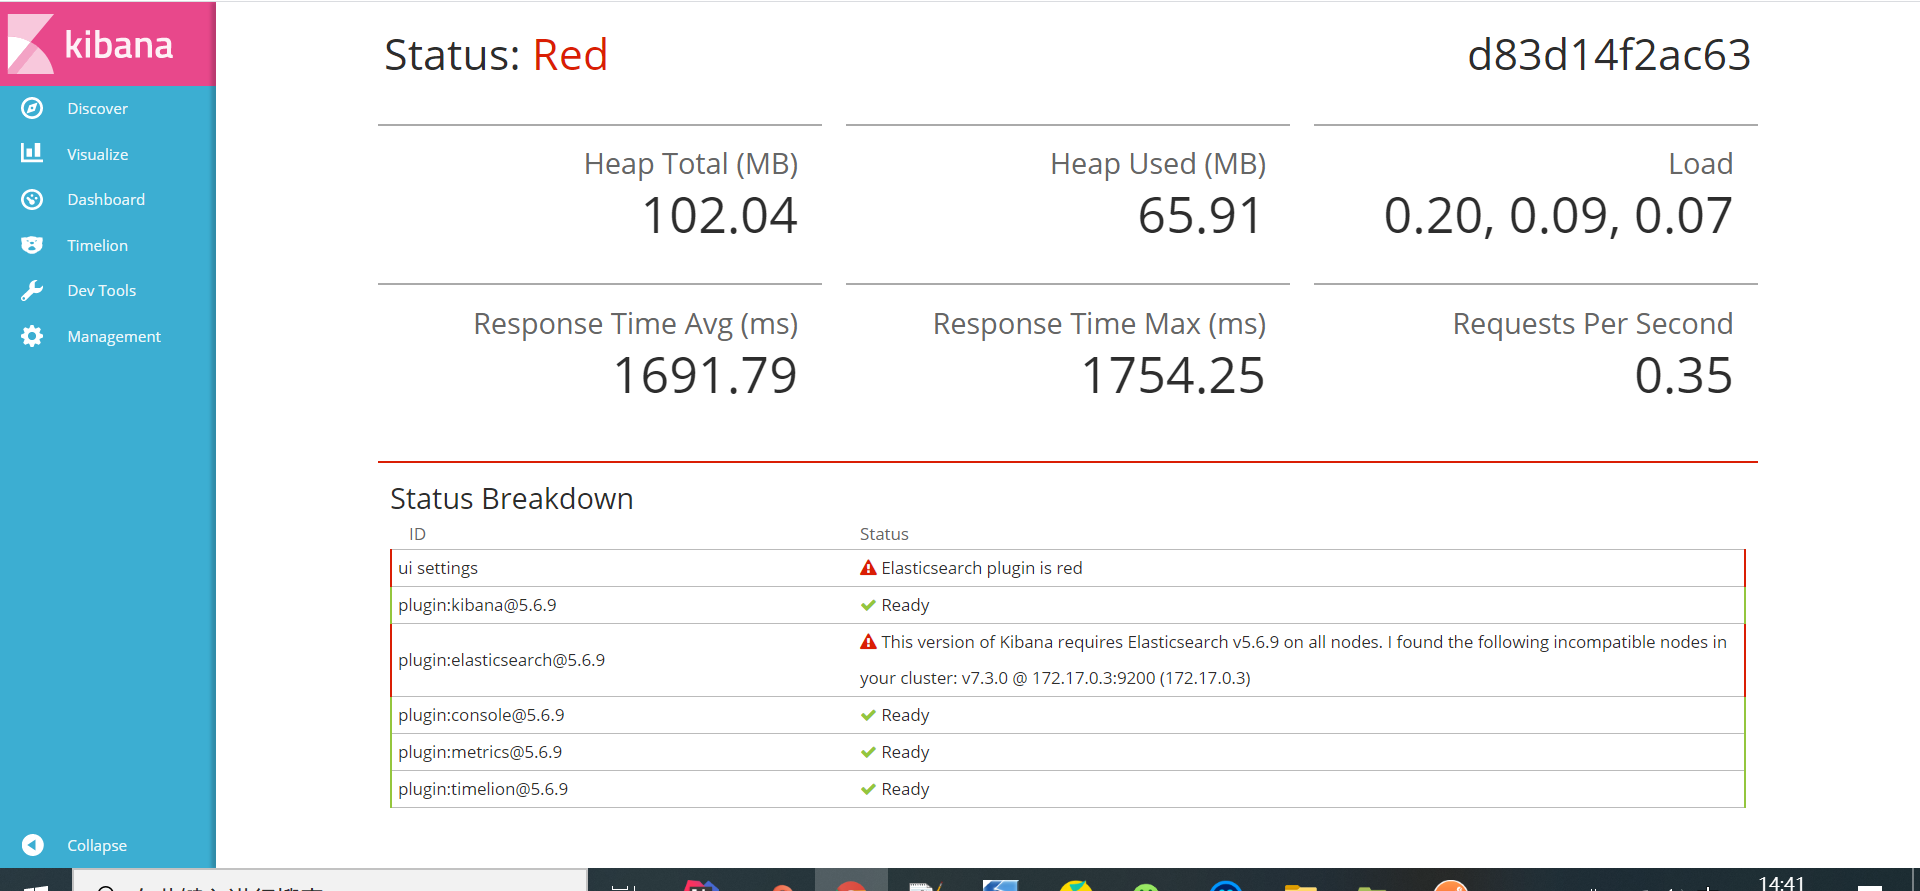Open Timelion via its mask icon

pos(32,245)
